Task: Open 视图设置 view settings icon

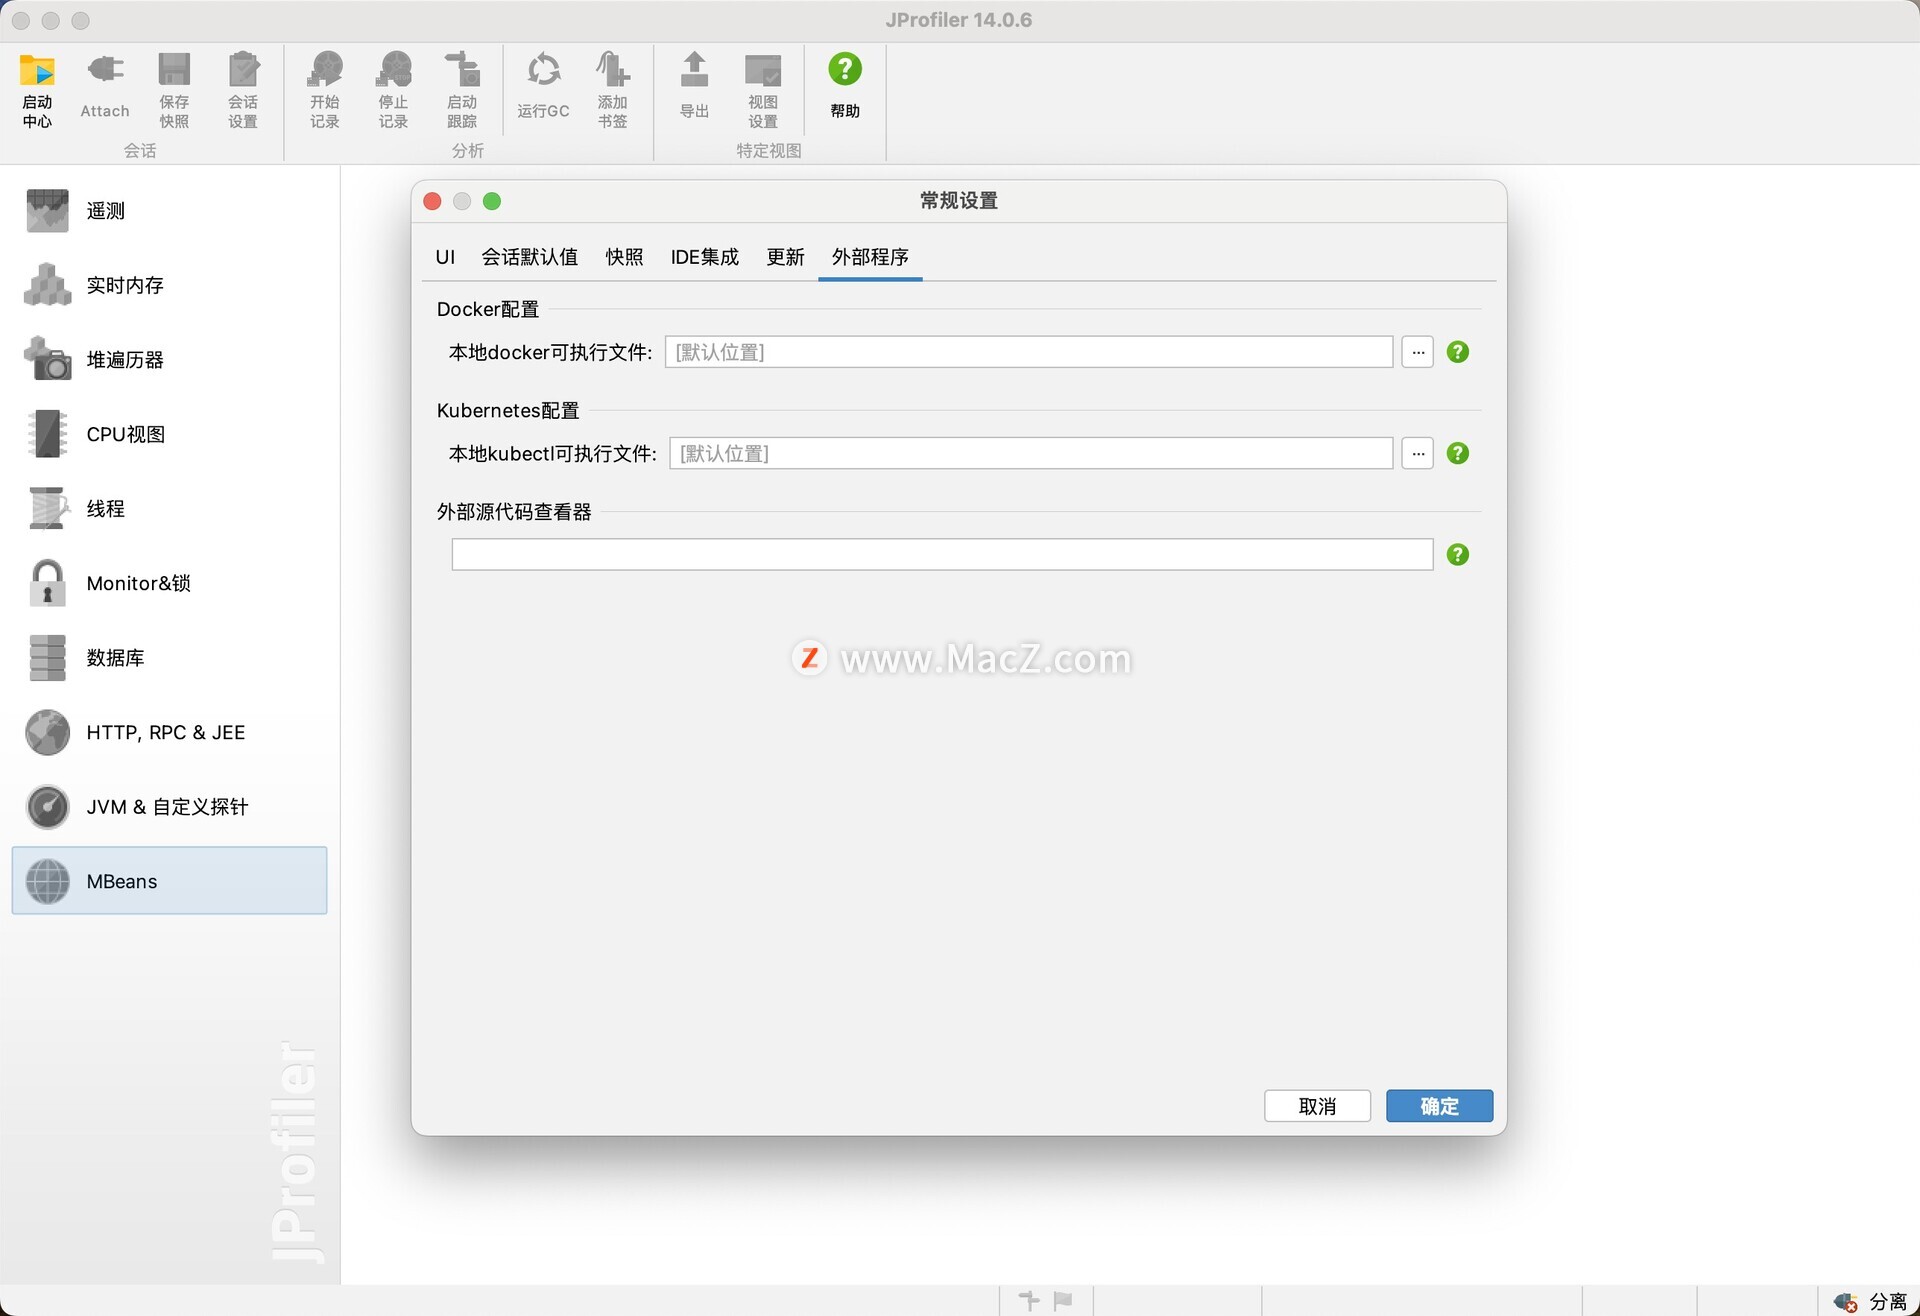Action: [x=763, y=90]
